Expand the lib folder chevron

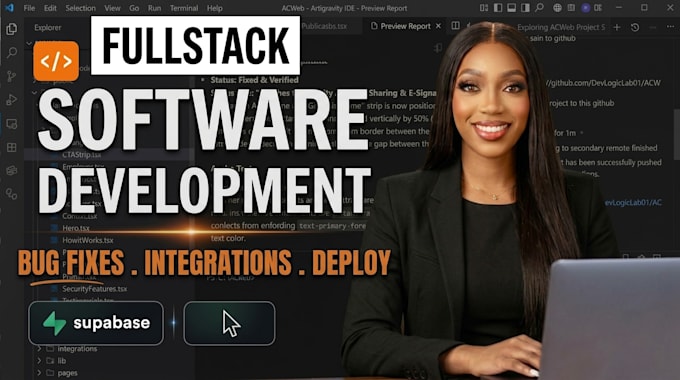39,360
